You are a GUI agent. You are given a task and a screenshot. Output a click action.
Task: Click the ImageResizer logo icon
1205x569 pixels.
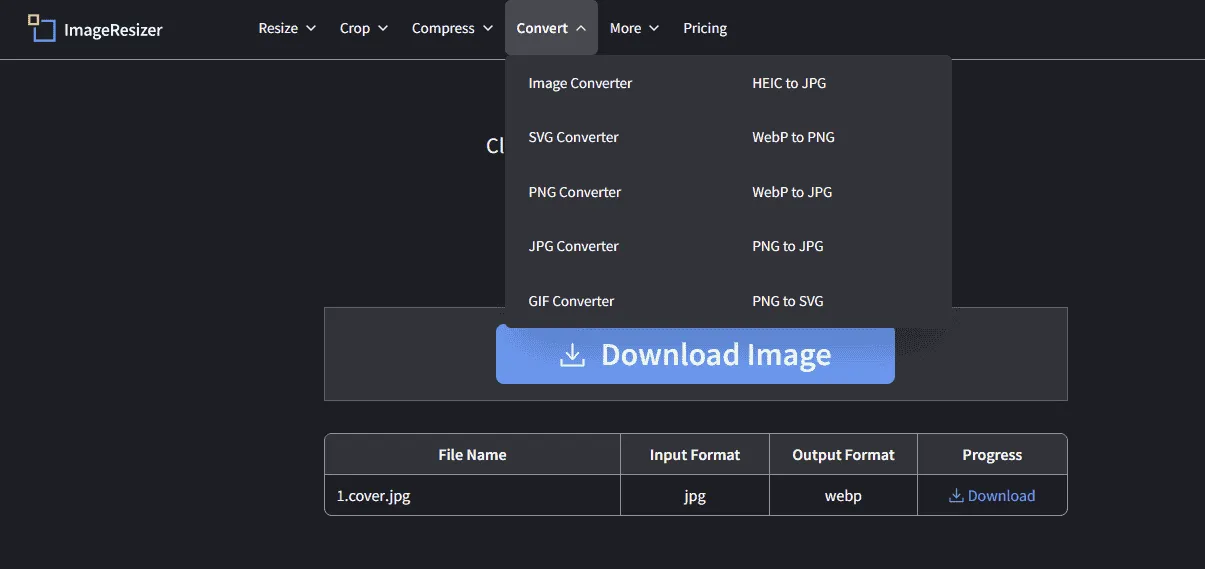pyautogui.click(x=41, y=28)
